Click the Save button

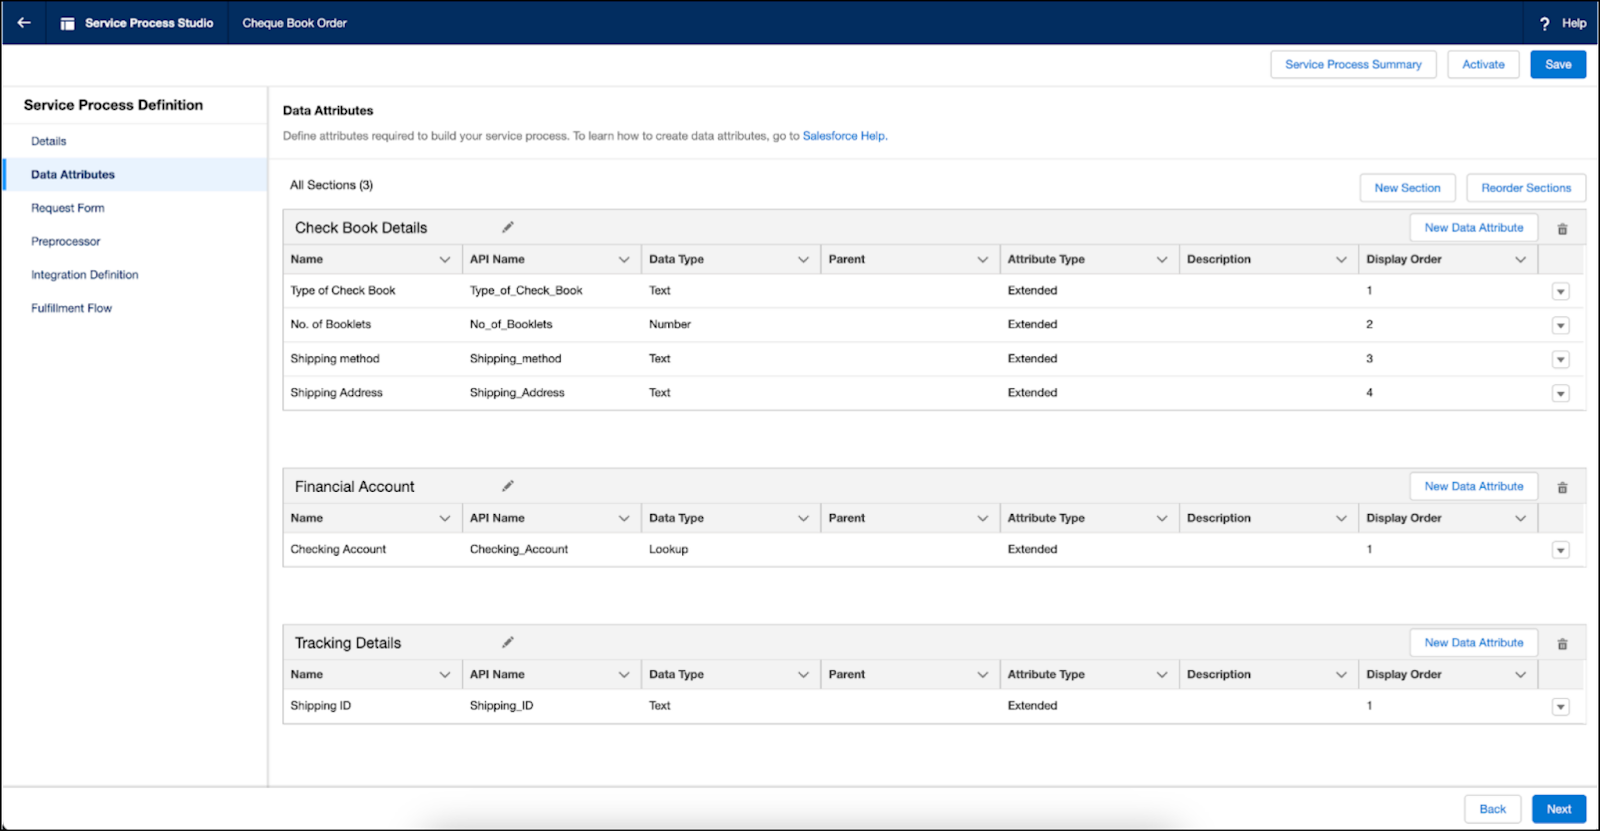(1558, 64)
